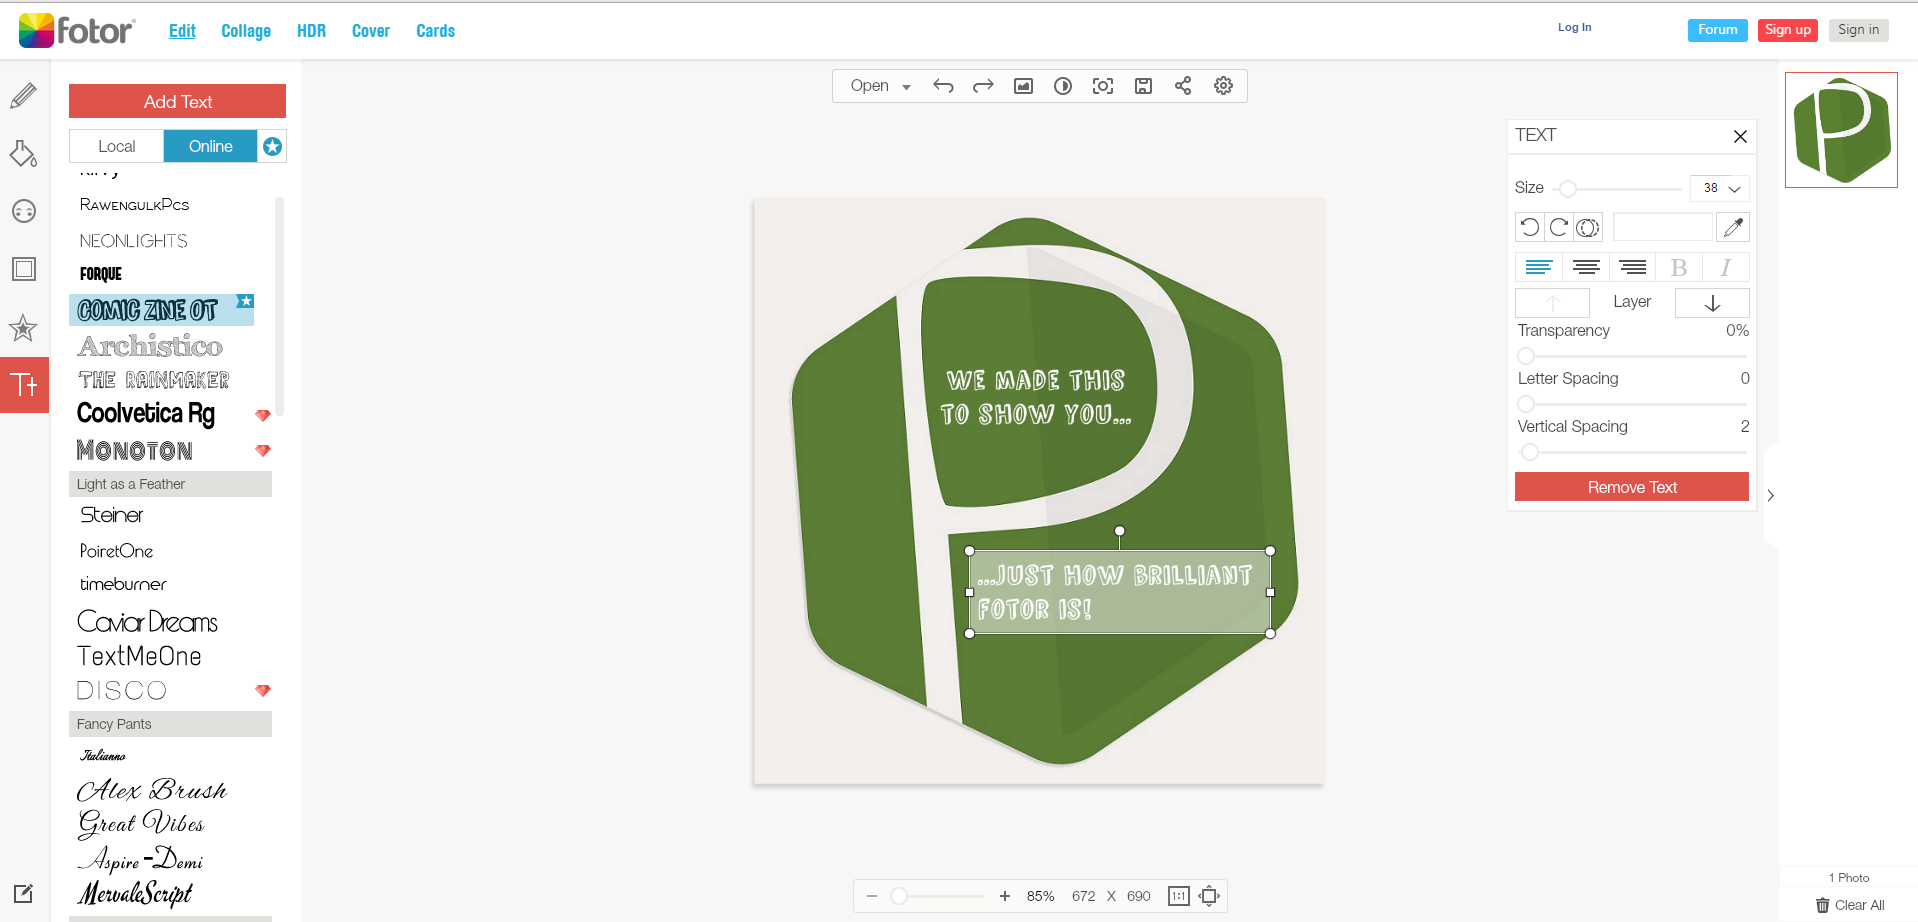Screen dimensions: 1918x922
Task: Click the Log In link
Action: click(1574, 28)
